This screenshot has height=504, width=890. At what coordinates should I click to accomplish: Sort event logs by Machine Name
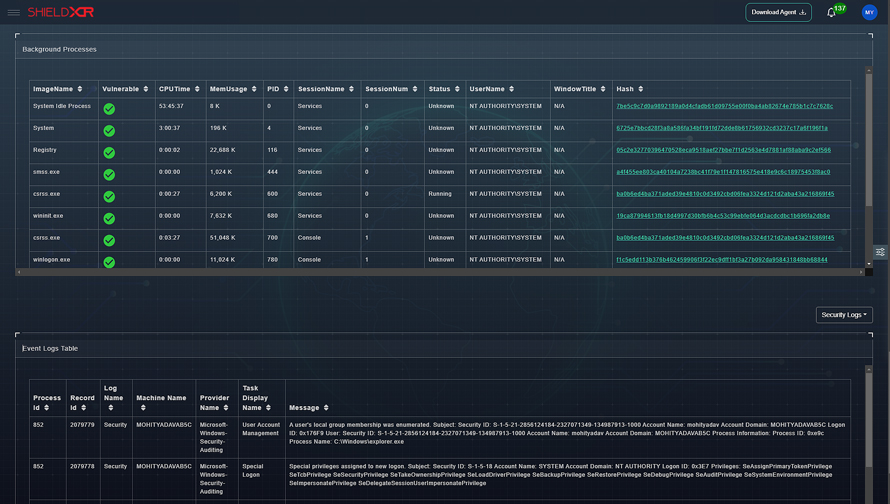(x=143, y=408)
